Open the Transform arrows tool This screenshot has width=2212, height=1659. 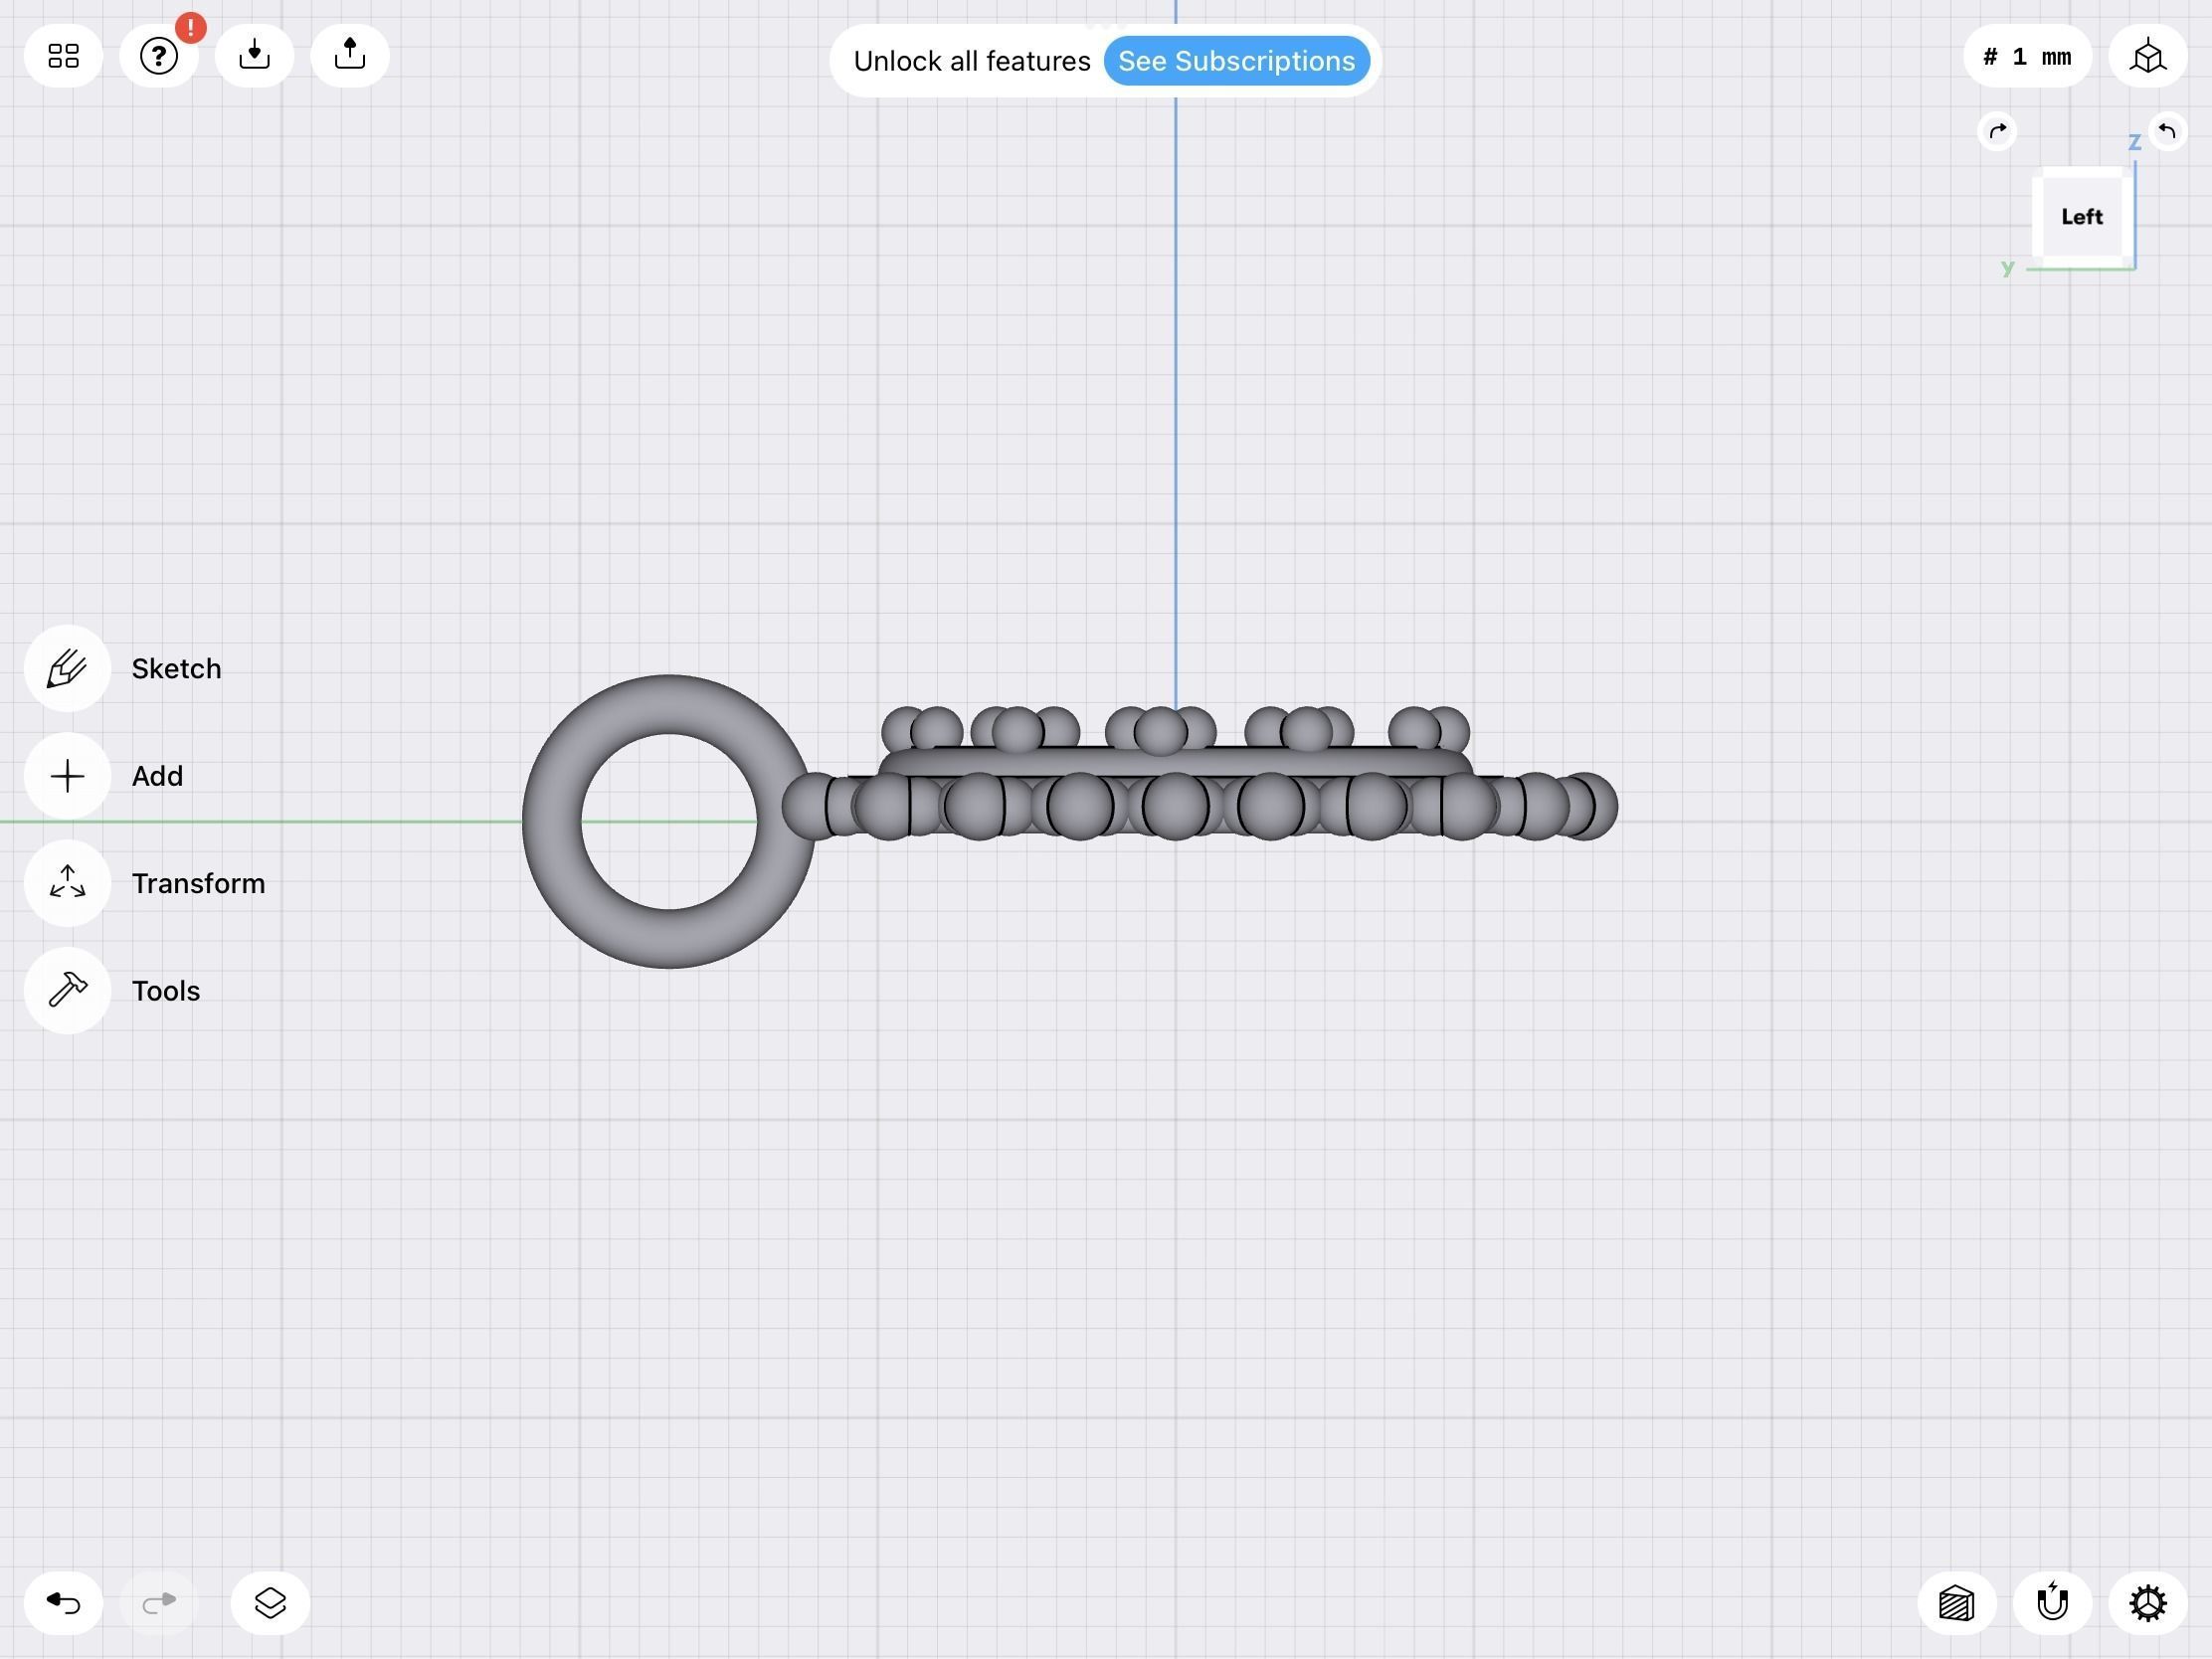67,883
